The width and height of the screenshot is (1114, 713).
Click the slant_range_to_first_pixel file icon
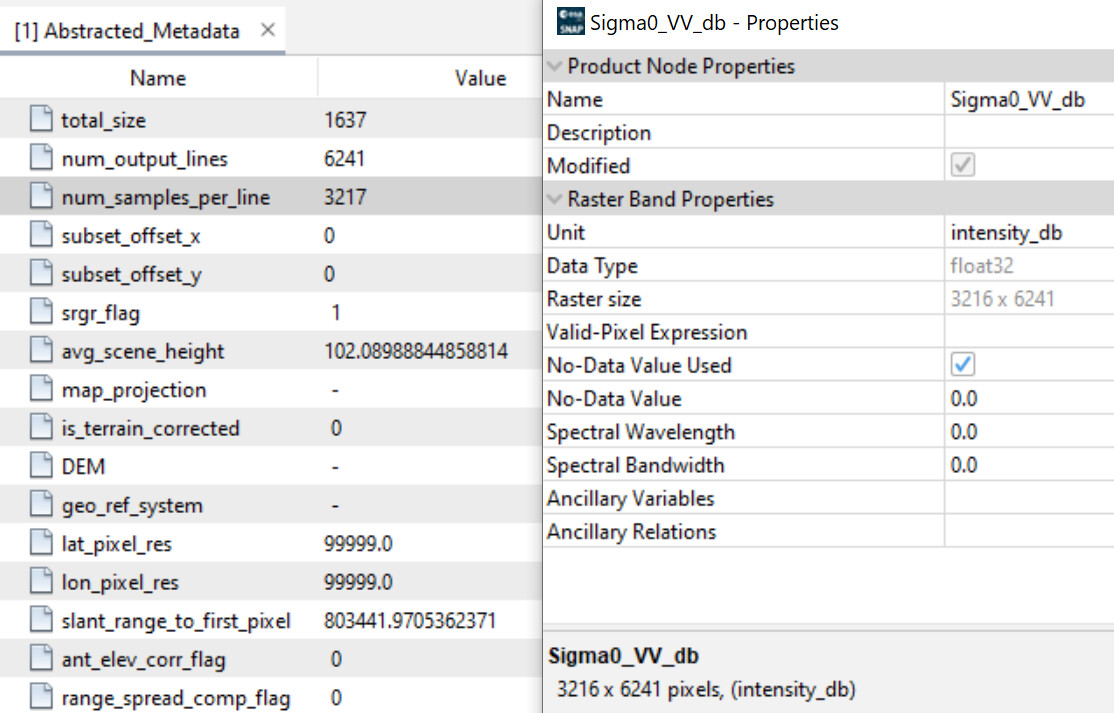(x=41, y=619)
